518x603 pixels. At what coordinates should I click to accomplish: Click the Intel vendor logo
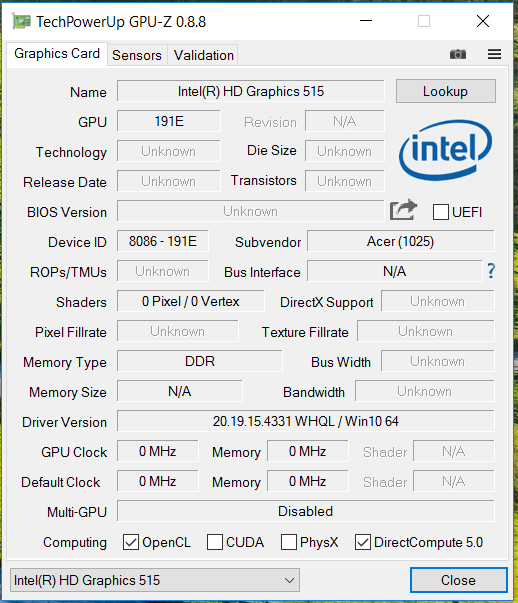pos(445,150)
